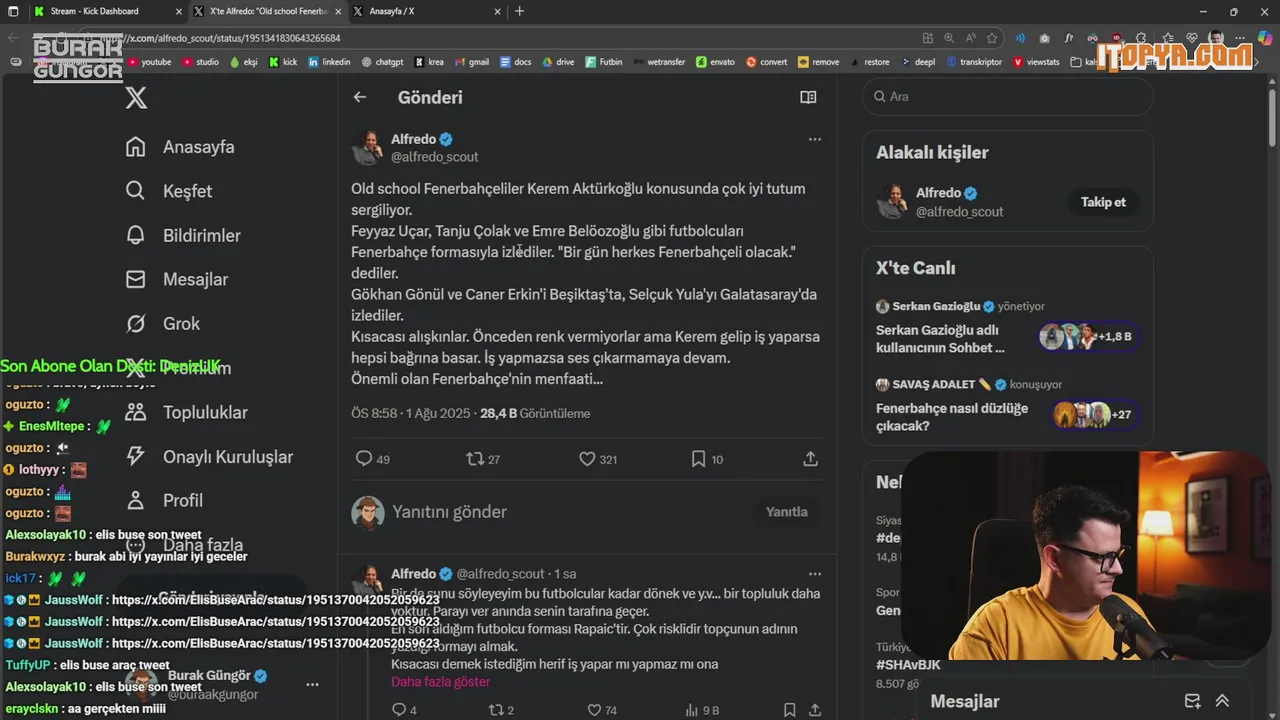Follow Alfredo with Takip et button
The image size is (1280, 720).
pyautogui.click(x=1103, y=202)
